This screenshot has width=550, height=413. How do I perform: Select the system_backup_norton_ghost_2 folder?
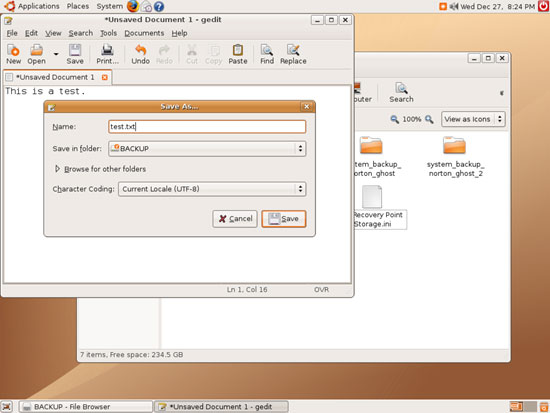[x=455, y=157]
